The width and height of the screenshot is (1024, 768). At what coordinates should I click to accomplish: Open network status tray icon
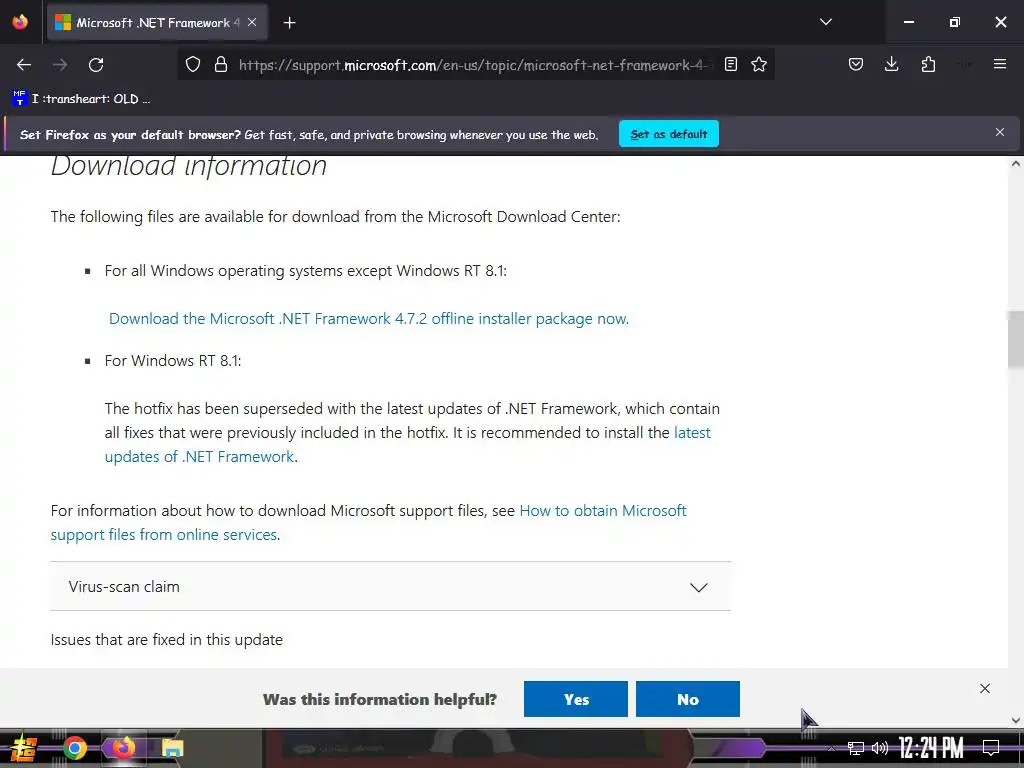coord(855,748)
